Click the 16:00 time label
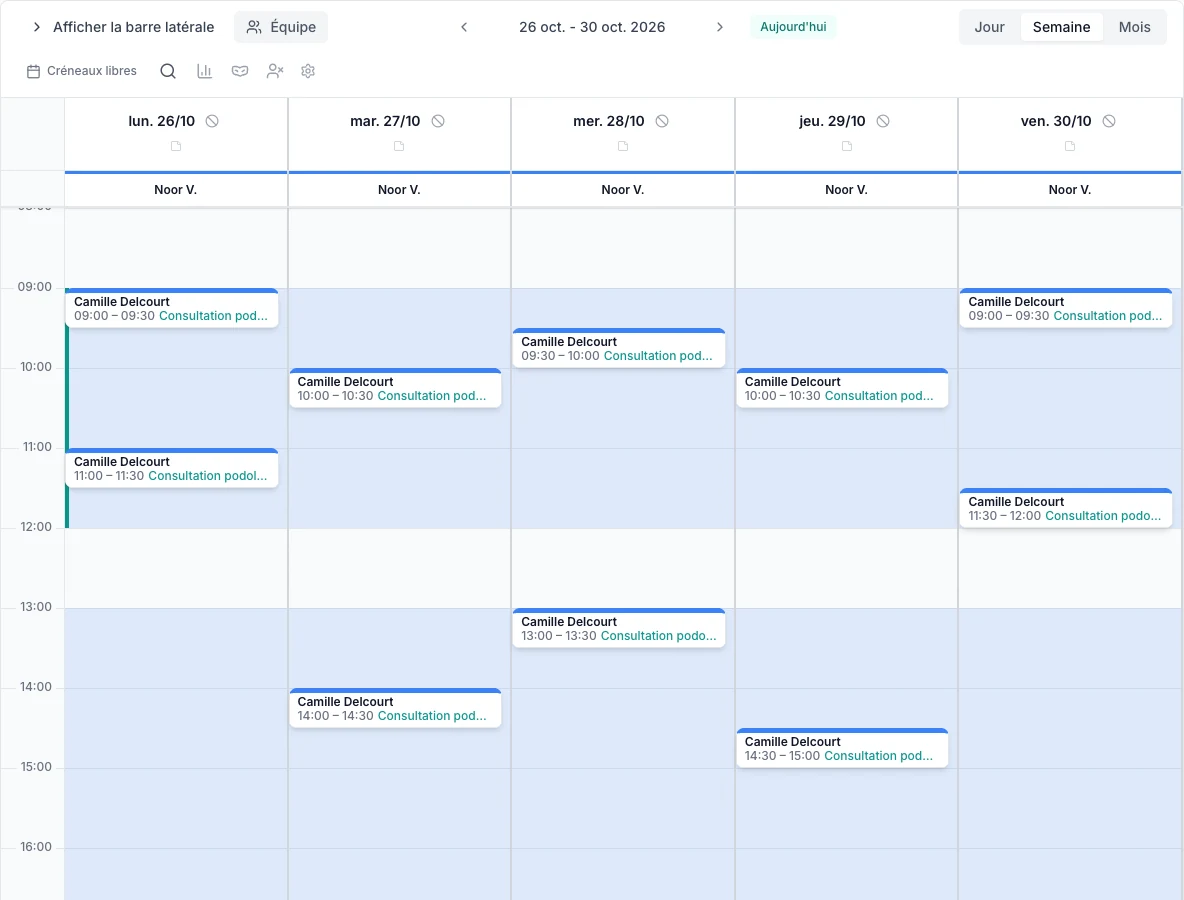The image size is (1184, 900). [x=35, y=847]
